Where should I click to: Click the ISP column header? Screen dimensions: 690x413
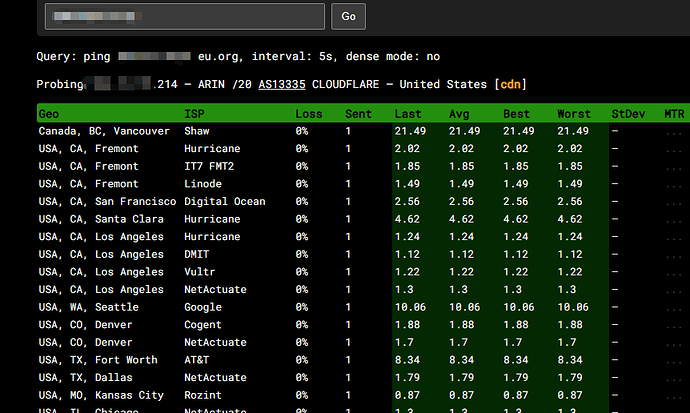(x=194, y=114)
